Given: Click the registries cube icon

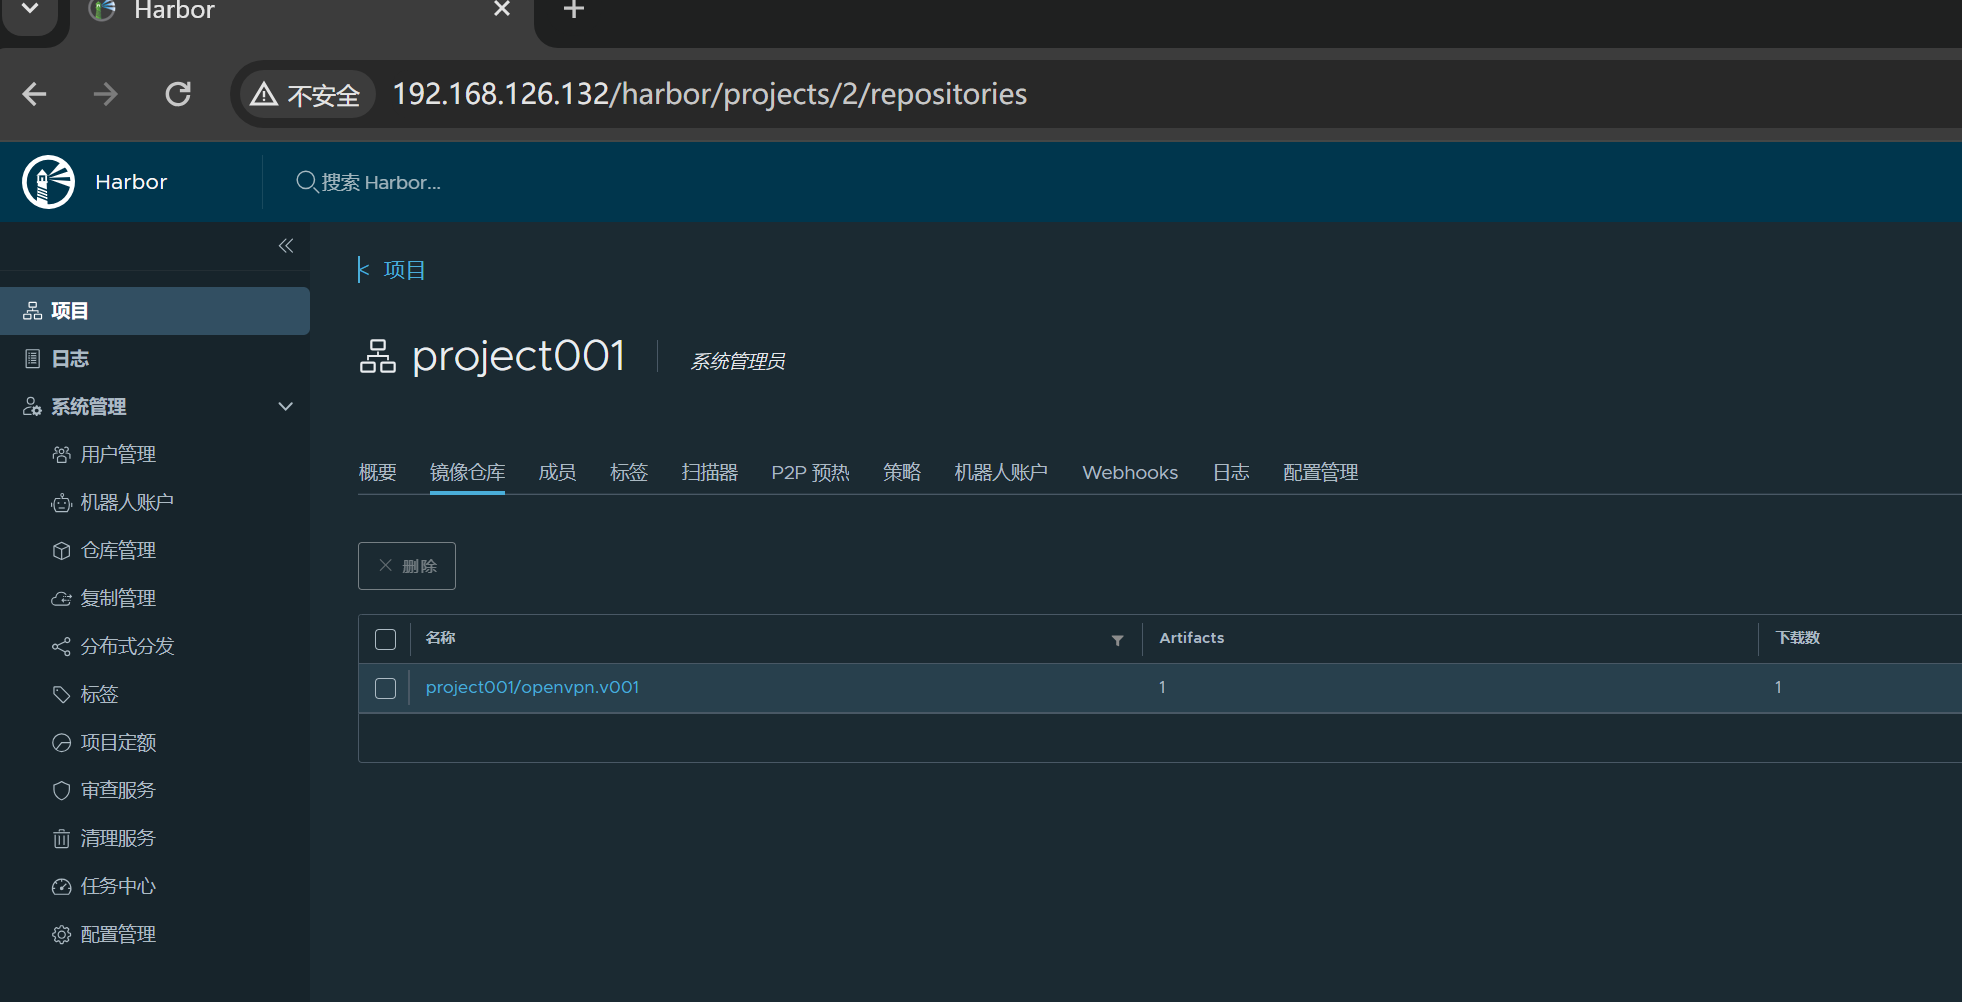Looking at the screenshot, I should (x=61, y=551).
